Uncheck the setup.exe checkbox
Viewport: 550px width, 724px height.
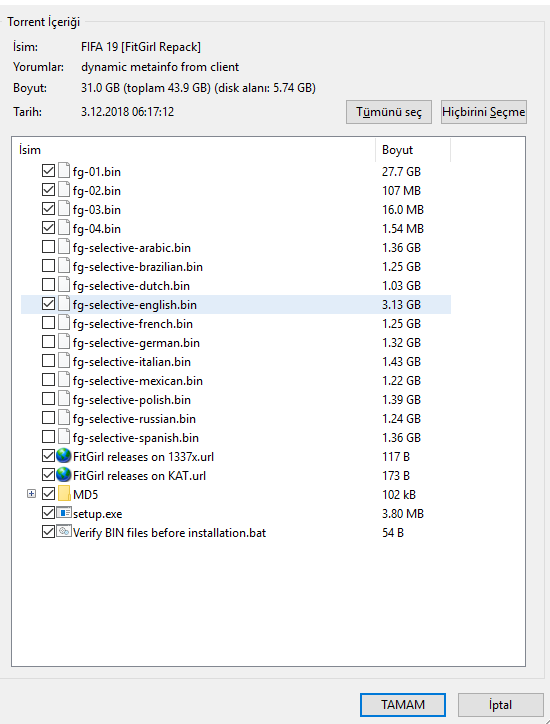point(48,513)
